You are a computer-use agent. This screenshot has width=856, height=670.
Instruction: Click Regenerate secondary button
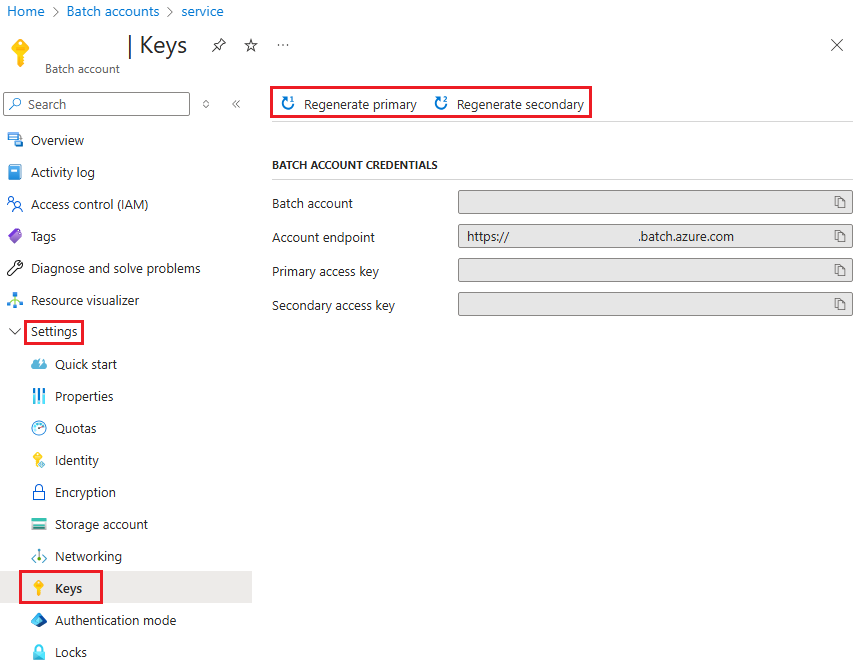[508, 104]
